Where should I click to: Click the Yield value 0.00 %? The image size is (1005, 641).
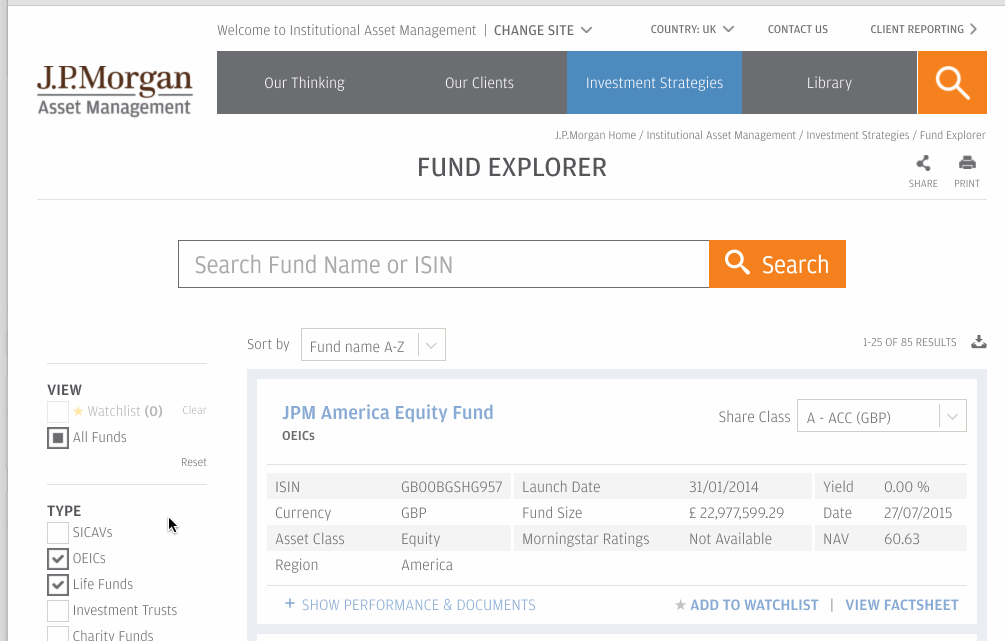[x=906, y=487]
